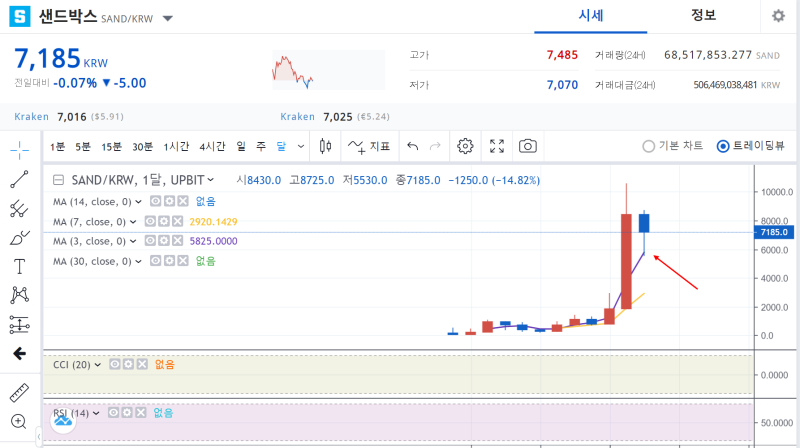Remove the MA 30 indicator
This screenshot has width=800, height=448.
(183, 261)
